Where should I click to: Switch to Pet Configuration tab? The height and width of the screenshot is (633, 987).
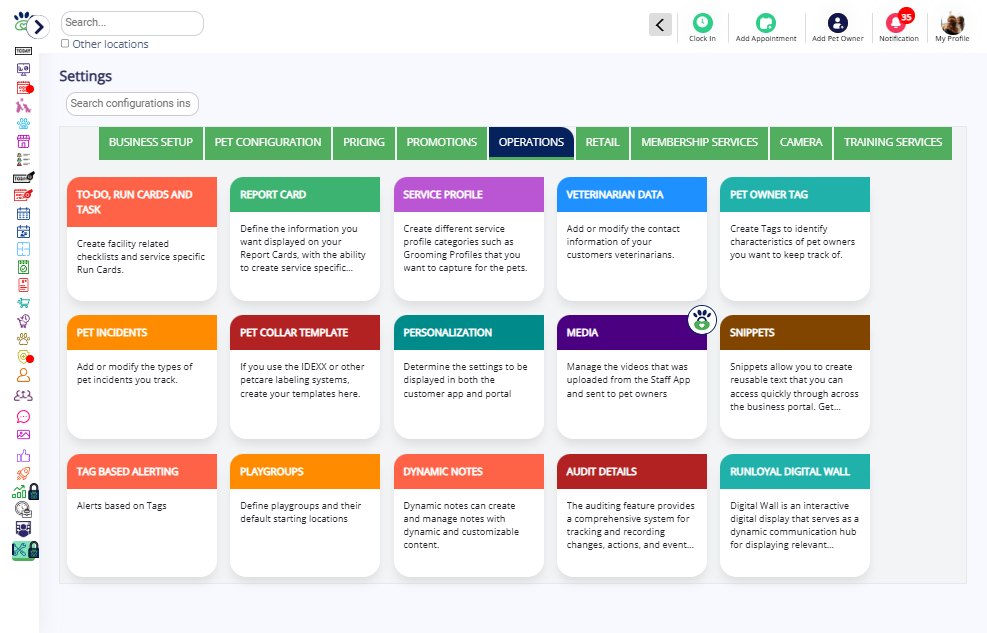(x=268, y=143)
